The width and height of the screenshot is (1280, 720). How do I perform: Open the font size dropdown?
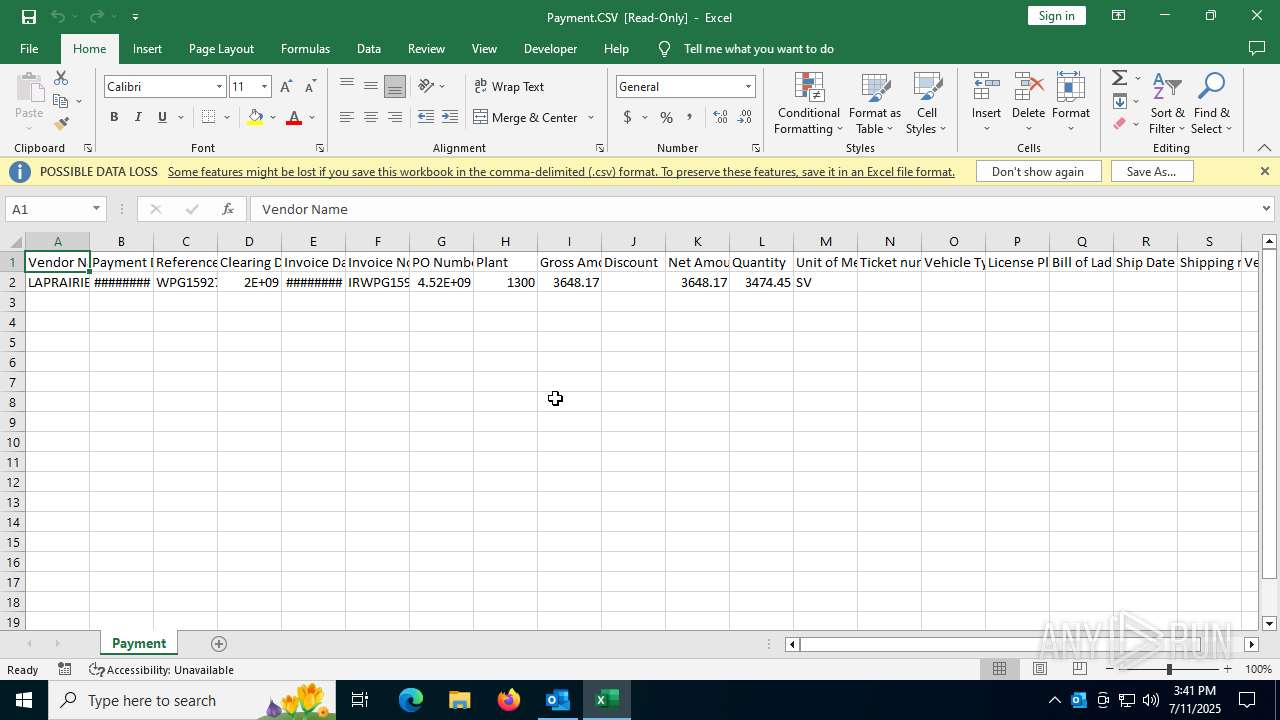pyautogui.click(x=264, y=87)
